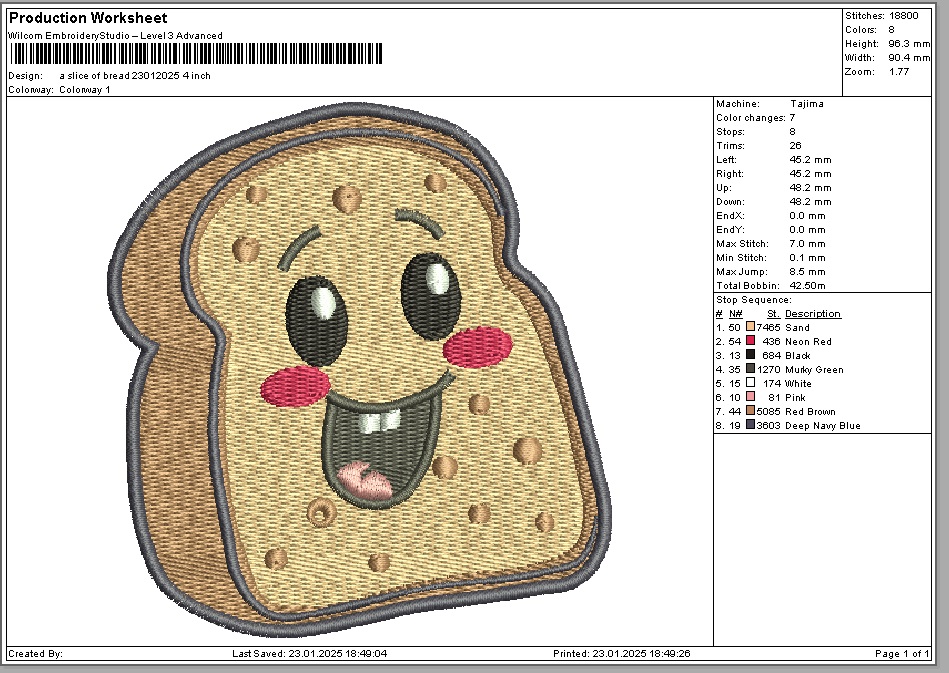
Task: Click the 'Murky Green' description text
Action: (x=814, y=369)
